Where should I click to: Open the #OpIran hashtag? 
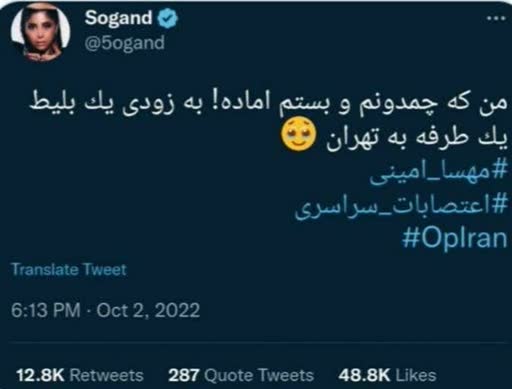click(455, 239)
